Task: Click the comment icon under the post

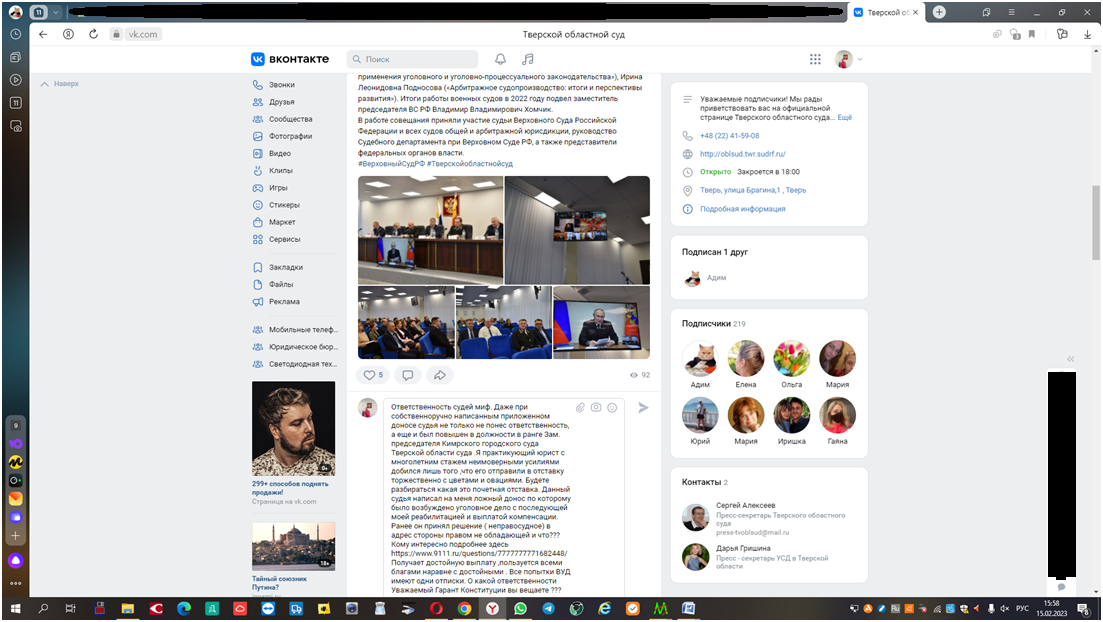Action: 407,375
